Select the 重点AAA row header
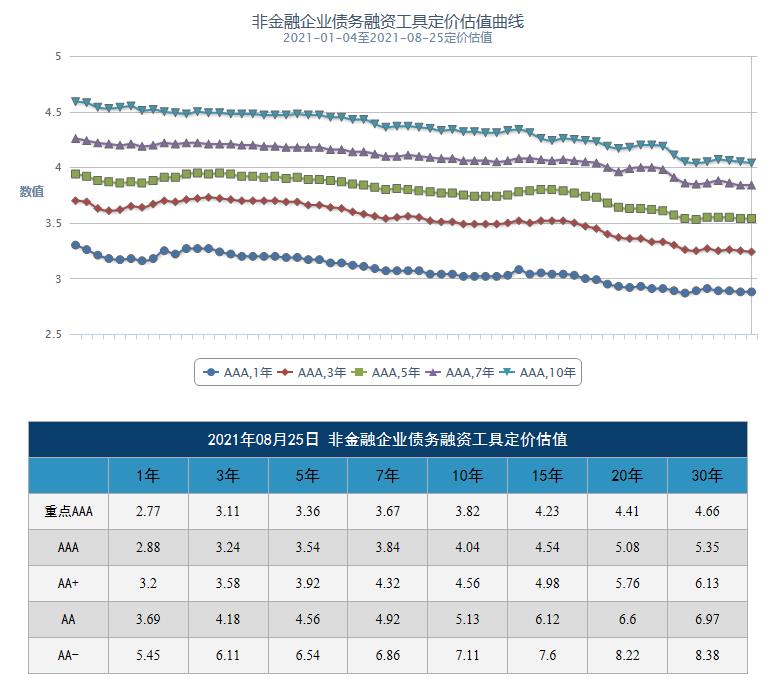 pos(68,511)
